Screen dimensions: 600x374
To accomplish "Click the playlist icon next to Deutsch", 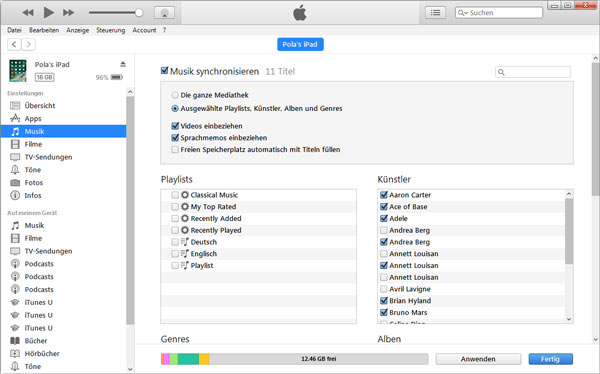I will pyautogui.click(x=185, y=242).
